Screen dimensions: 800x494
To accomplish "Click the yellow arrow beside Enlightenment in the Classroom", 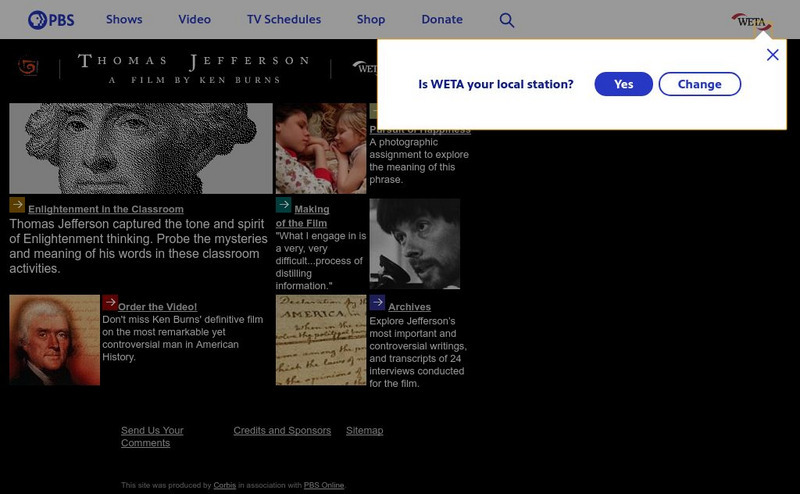I will click(17, 205).
